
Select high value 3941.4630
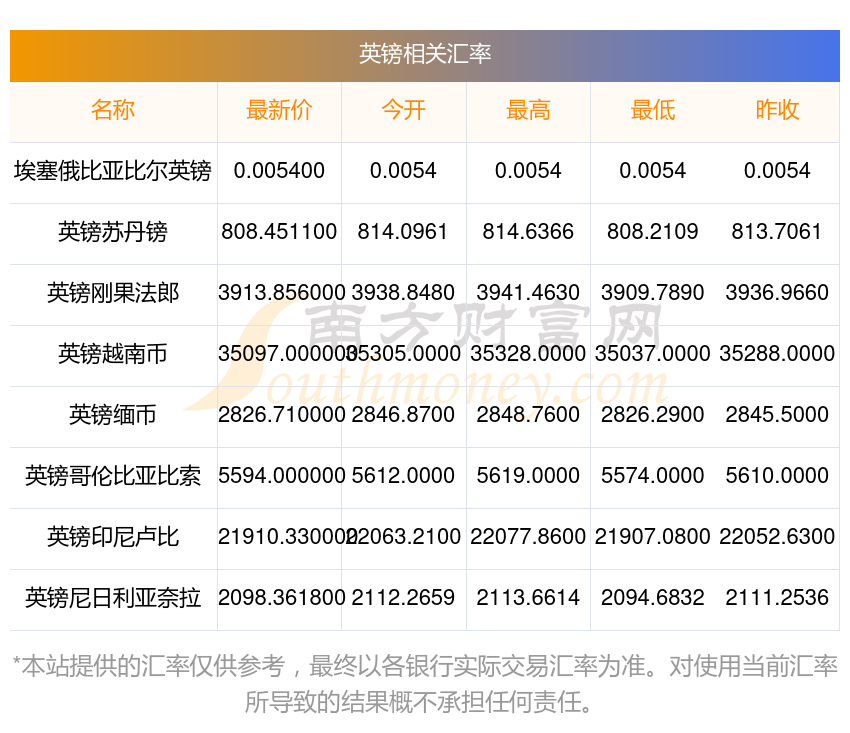tap(528, 293)
